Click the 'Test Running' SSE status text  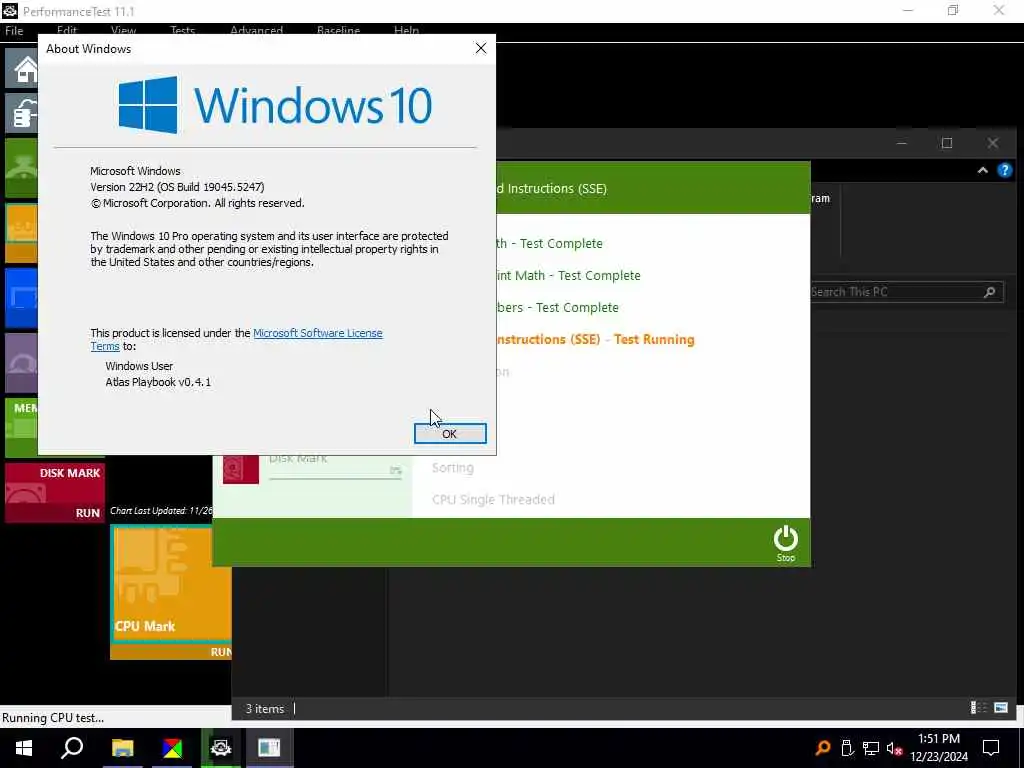pos(654,340)
